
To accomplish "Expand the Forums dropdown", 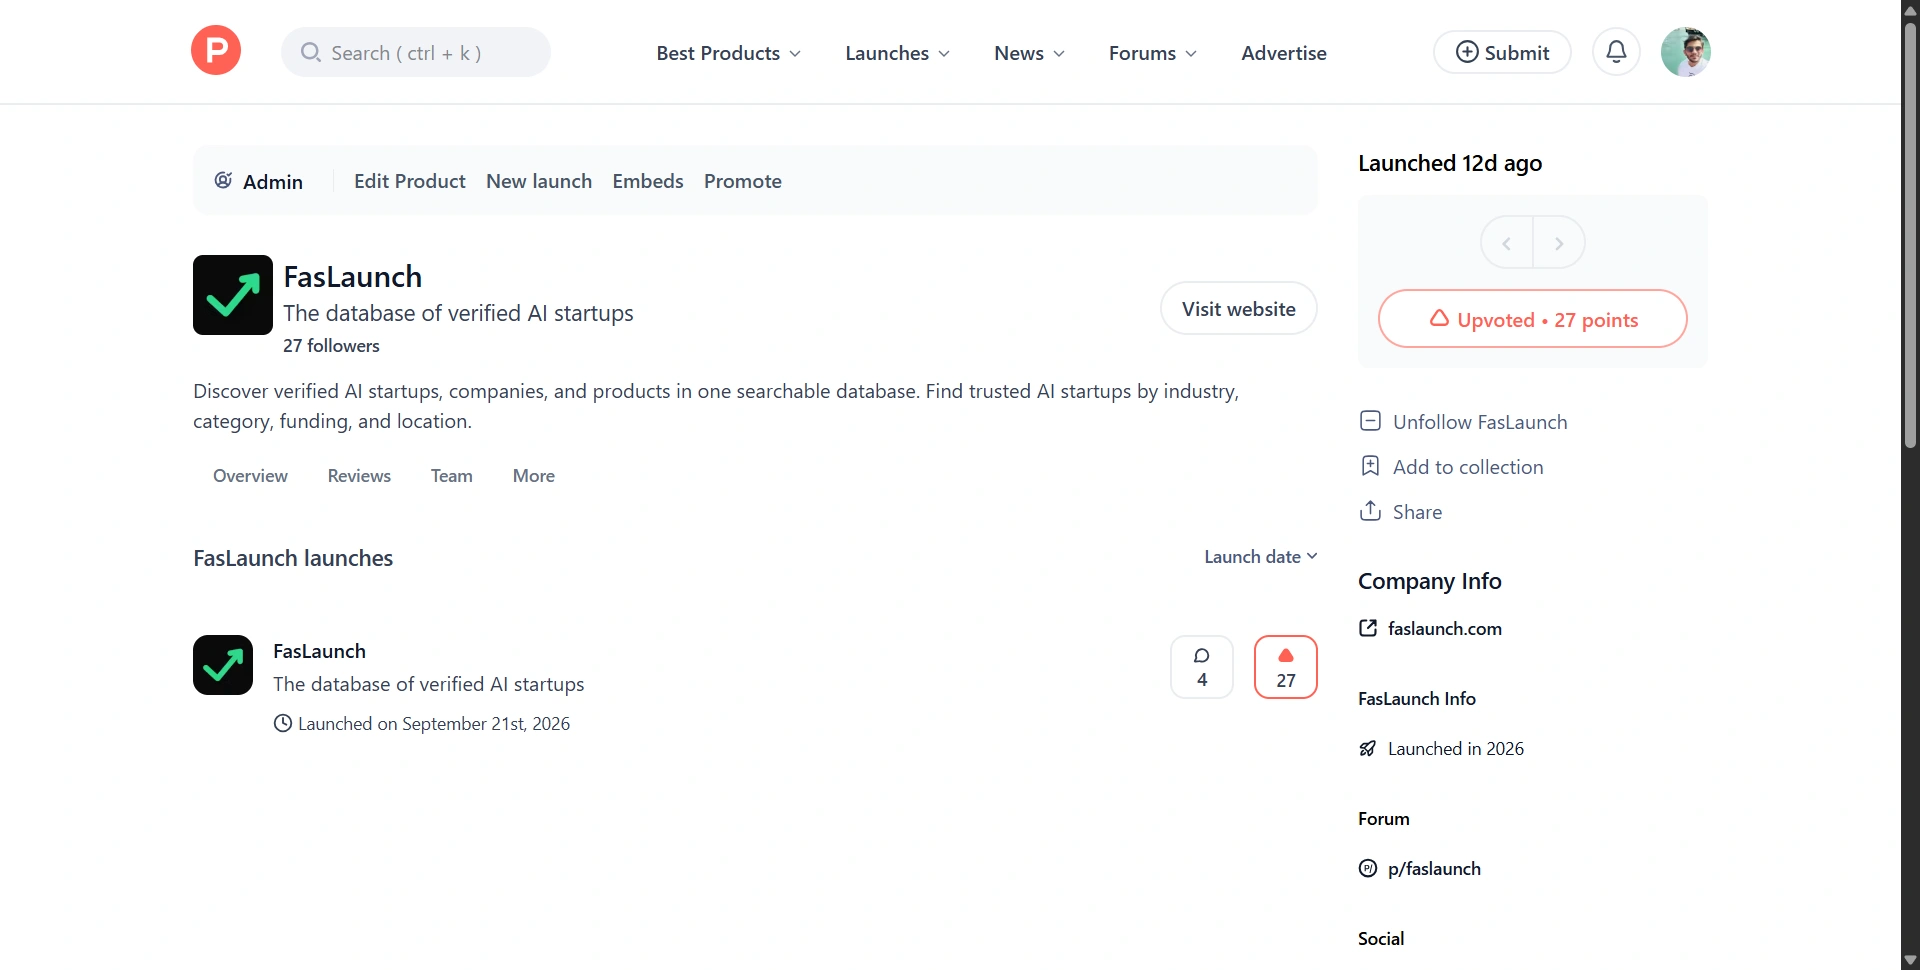I will (x=1152, y=53).
